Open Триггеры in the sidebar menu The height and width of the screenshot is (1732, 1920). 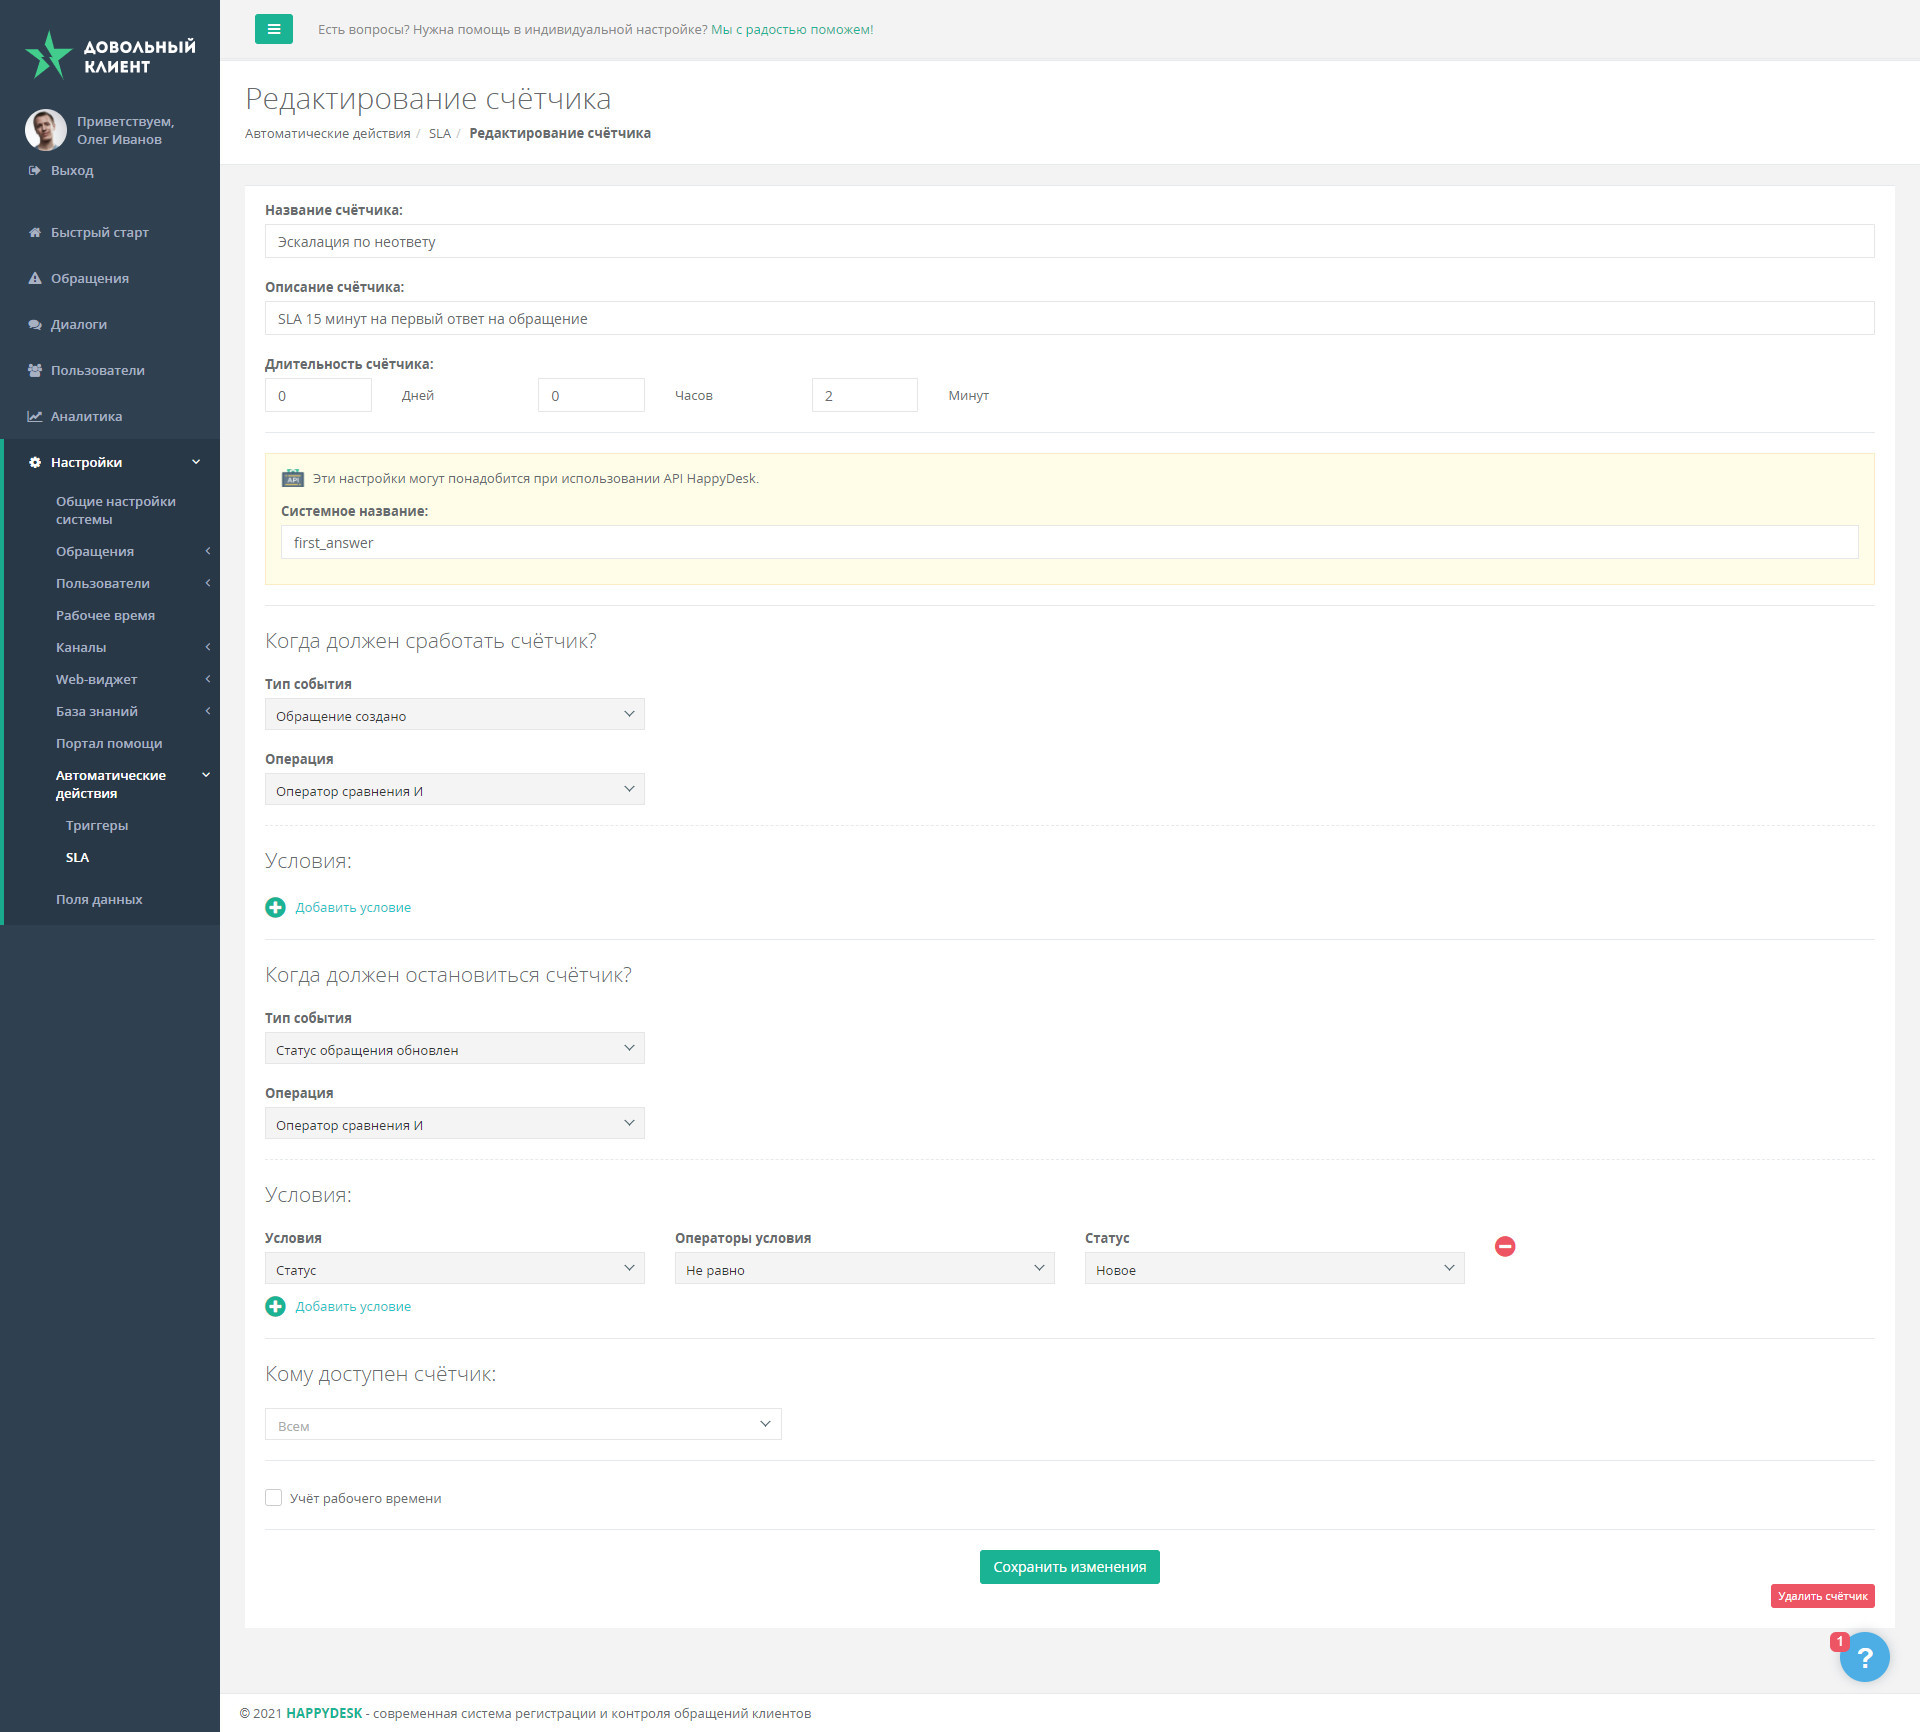pos(97,825)
